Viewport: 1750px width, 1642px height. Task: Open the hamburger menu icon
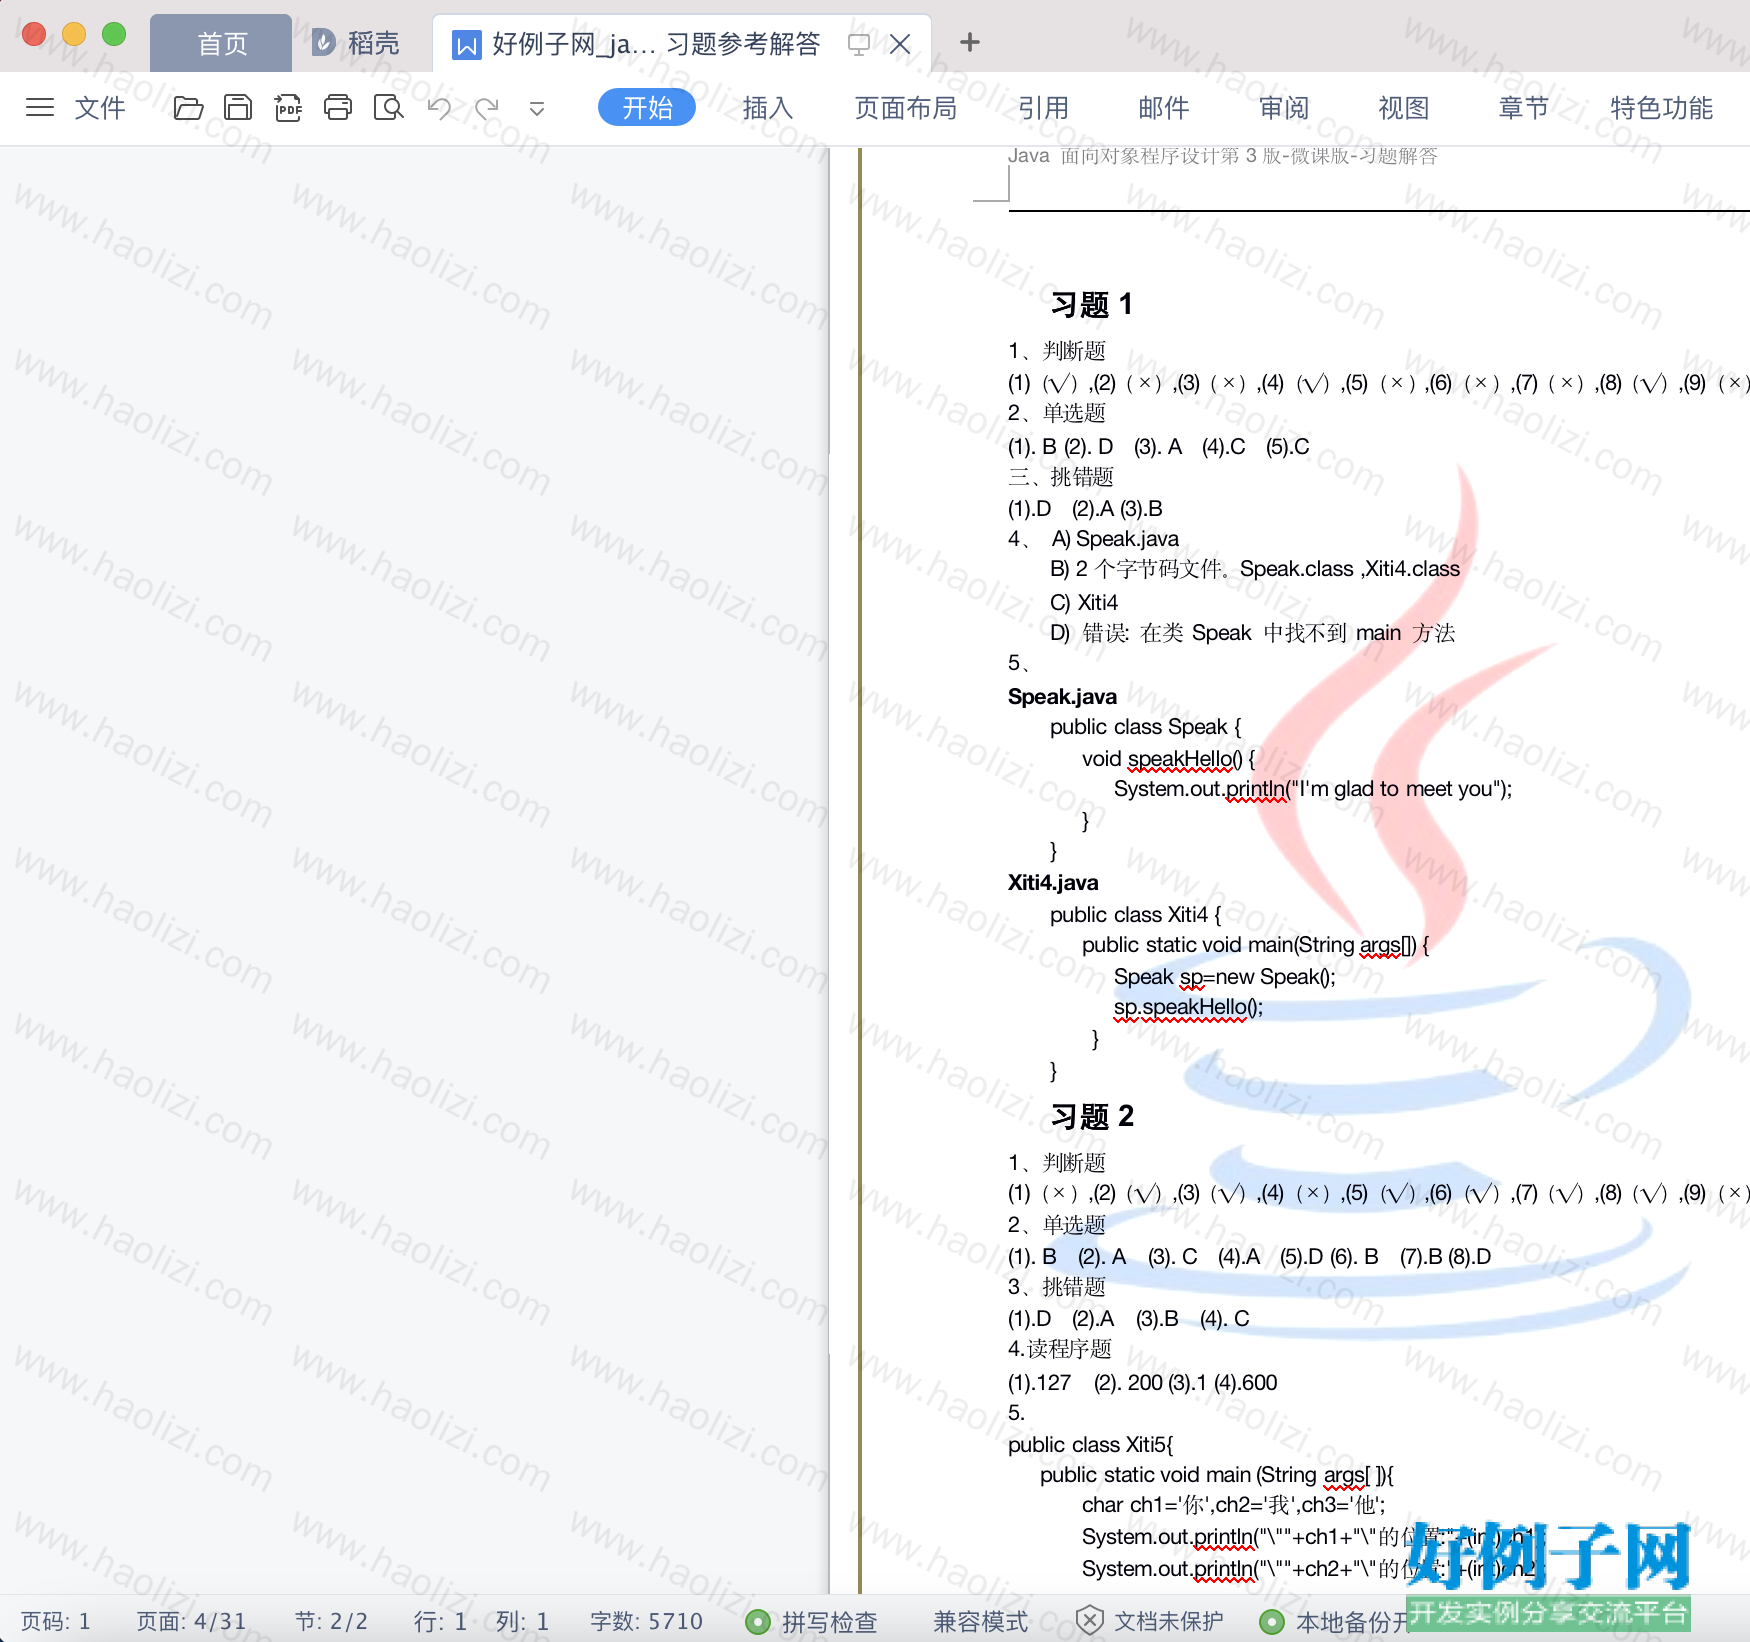(x=40, y=107)
